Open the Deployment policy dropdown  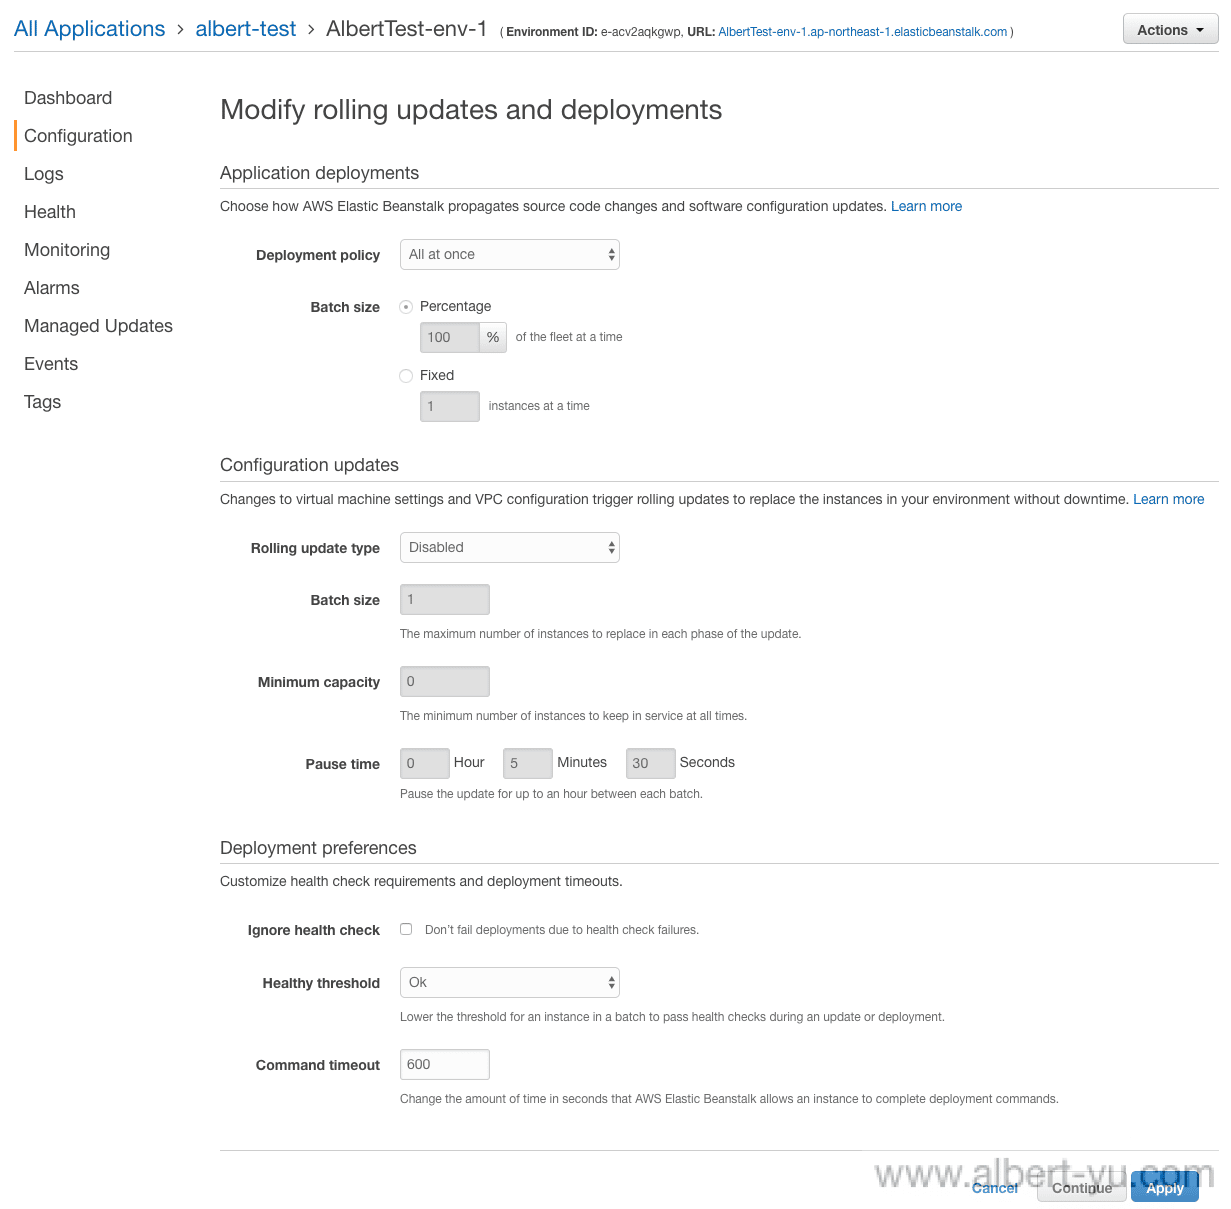(x=509, y=255)
